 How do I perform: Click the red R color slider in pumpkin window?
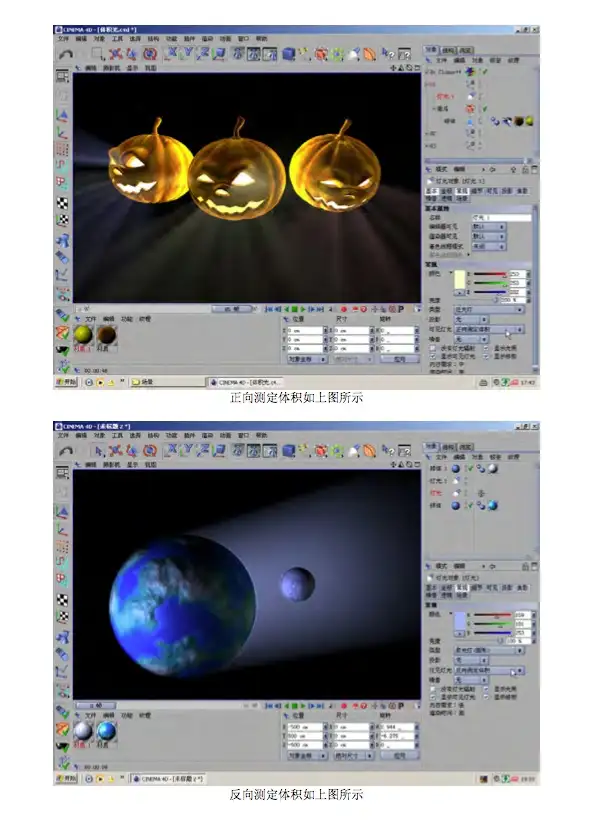pos(490,274)
